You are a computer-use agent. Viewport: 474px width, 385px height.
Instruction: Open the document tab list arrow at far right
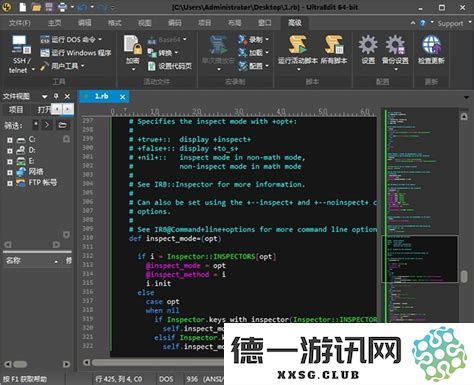pos(466,97)
